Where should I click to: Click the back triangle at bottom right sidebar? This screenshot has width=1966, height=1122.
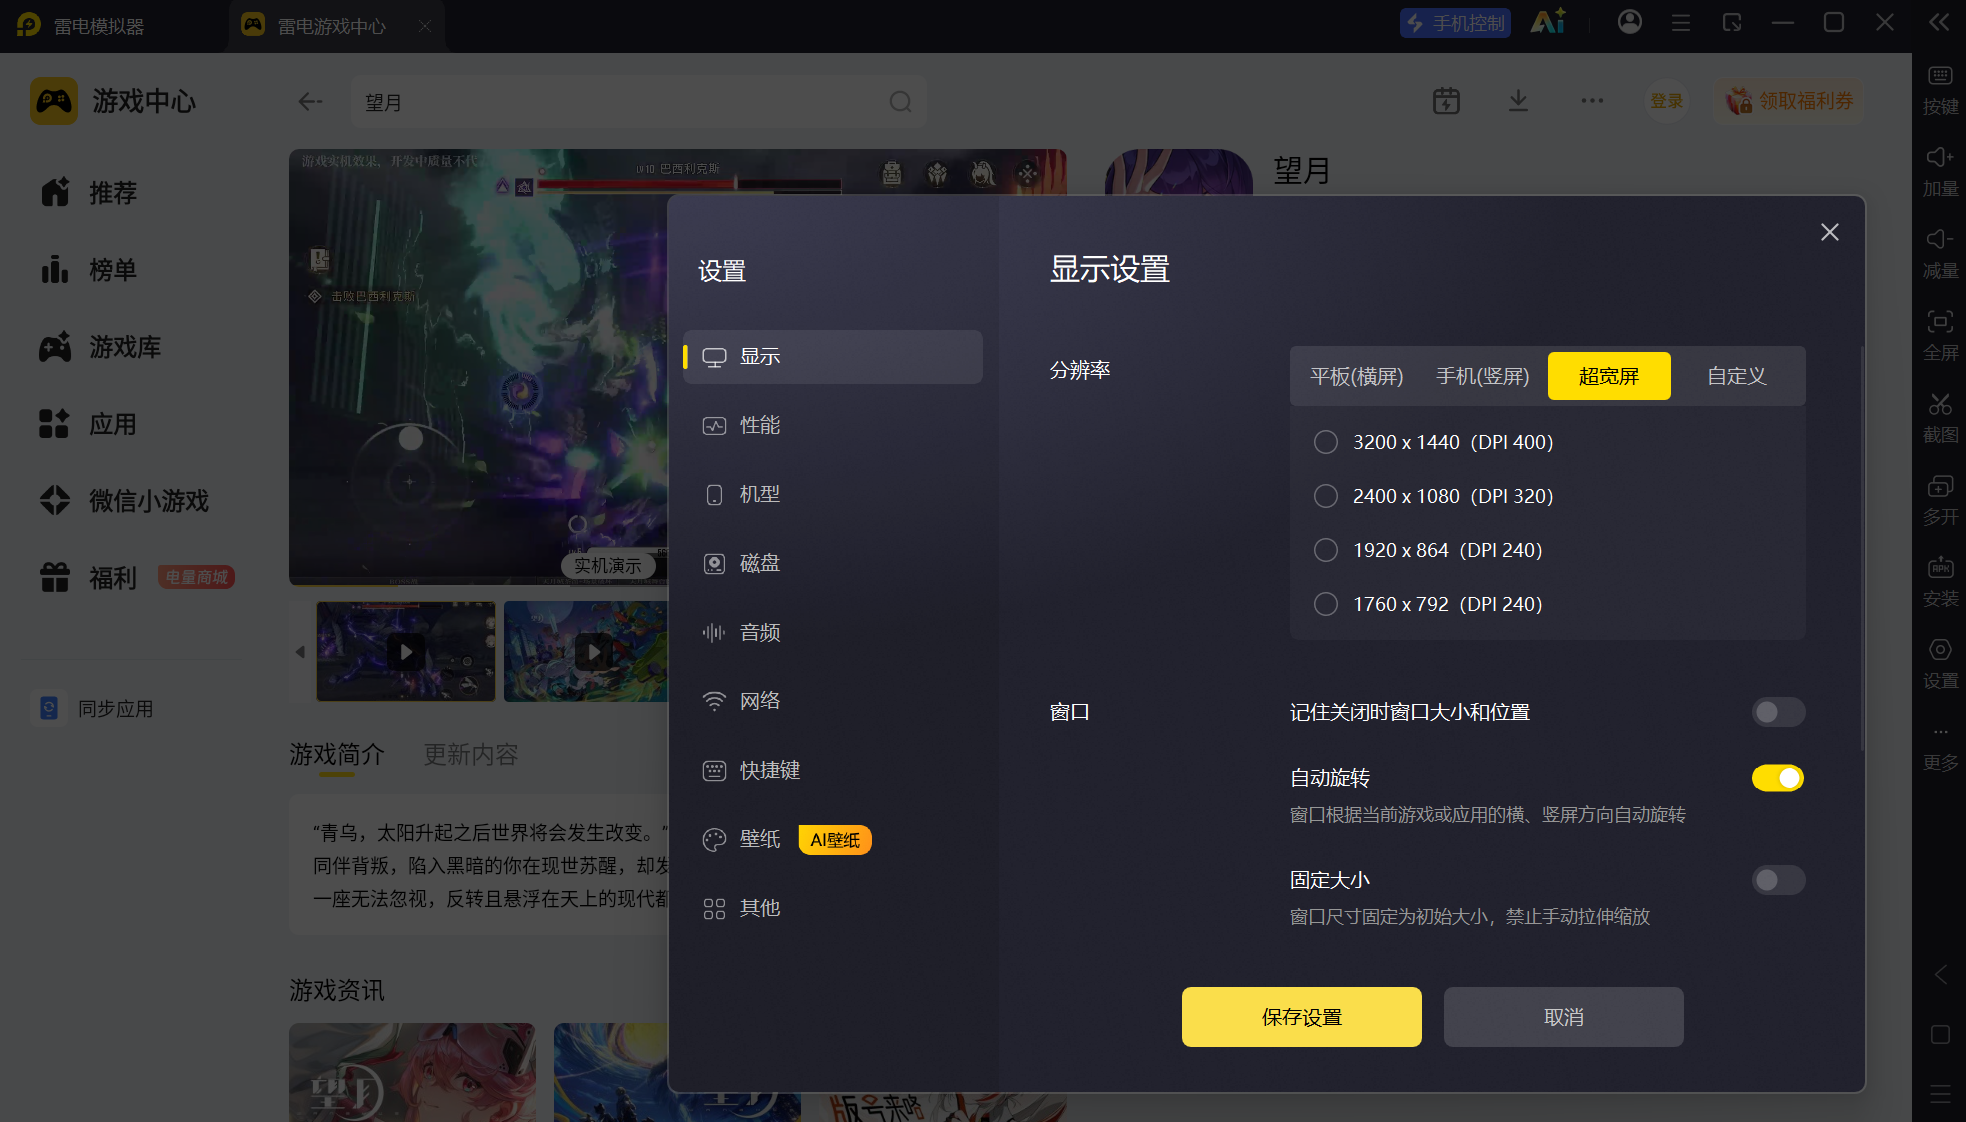pyautogui.click(x=1940, y=975)
